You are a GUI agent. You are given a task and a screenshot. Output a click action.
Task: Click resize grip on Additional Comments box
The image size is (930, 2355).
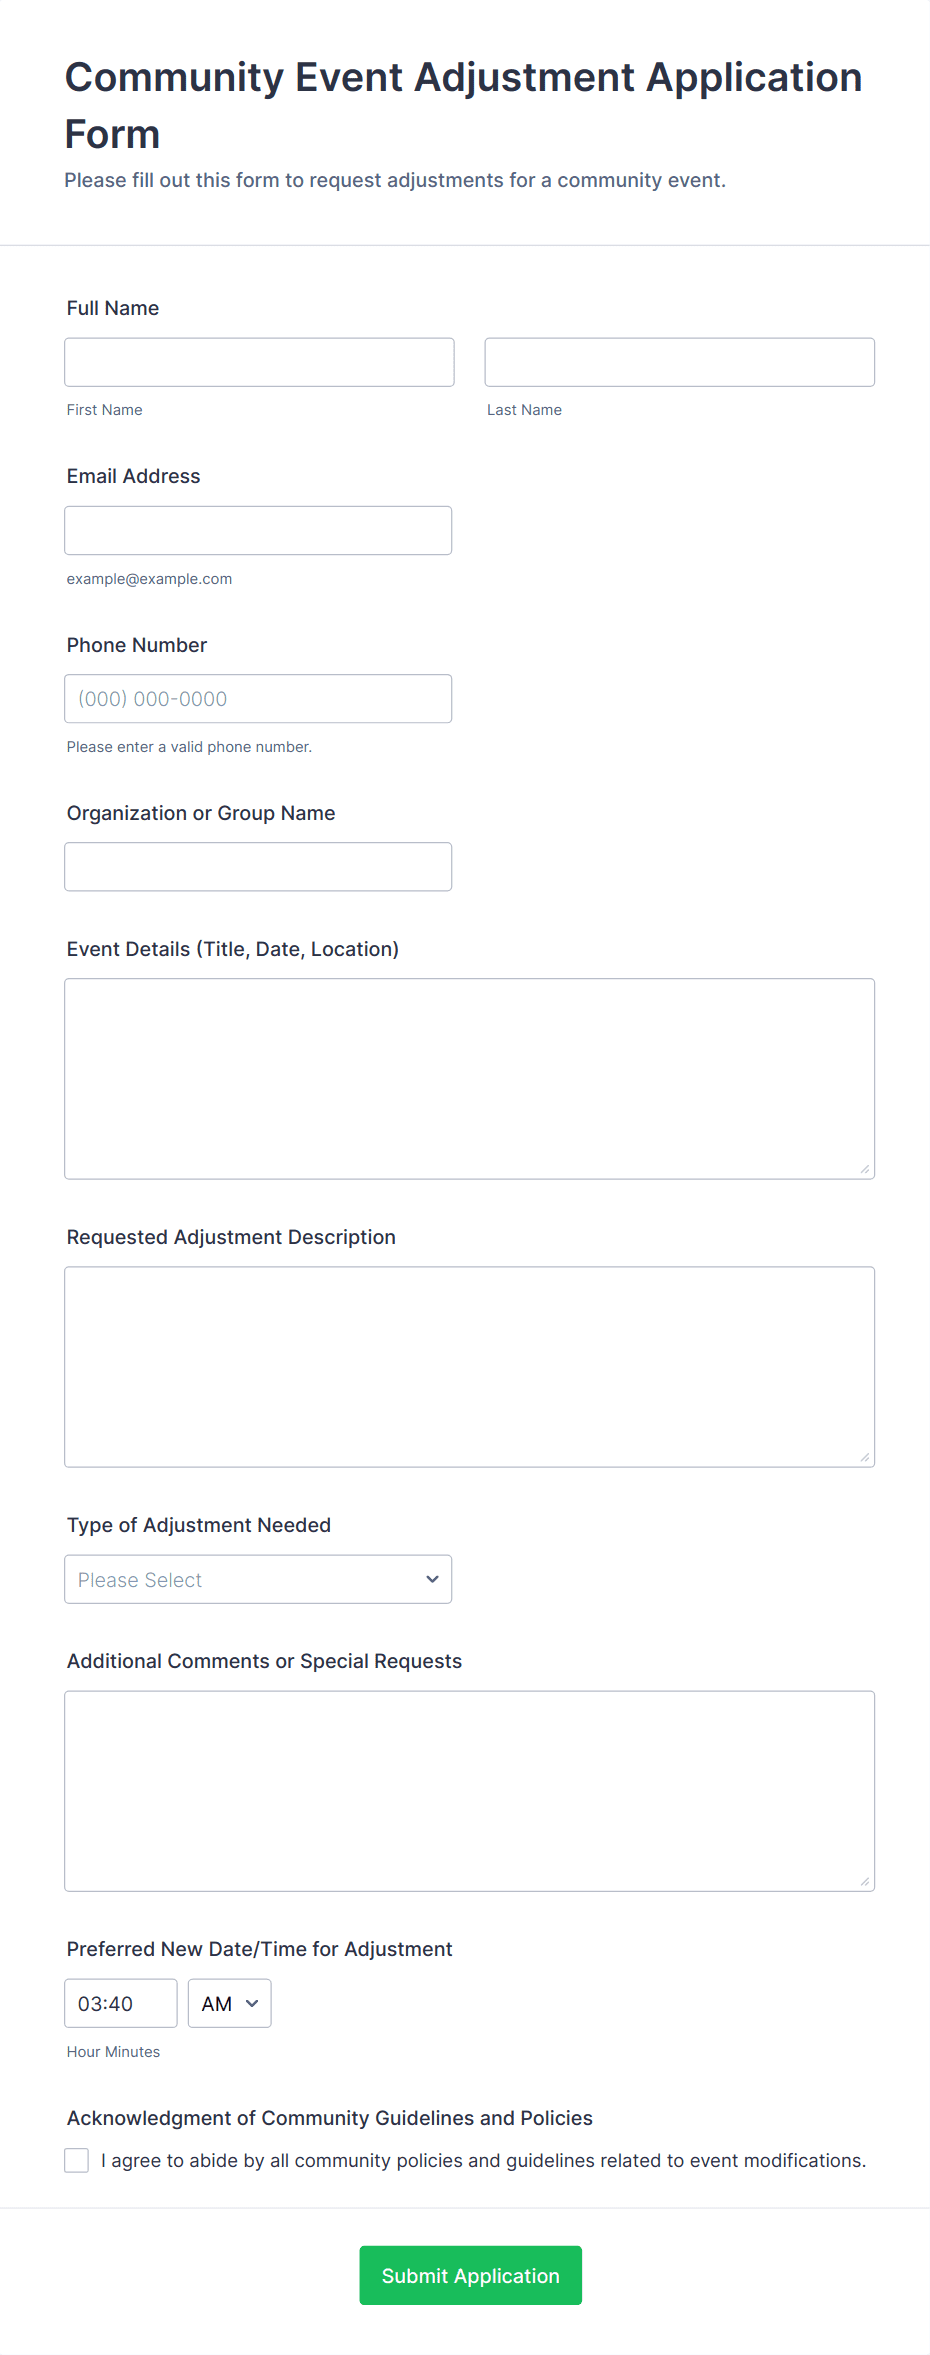point(865,1881)
